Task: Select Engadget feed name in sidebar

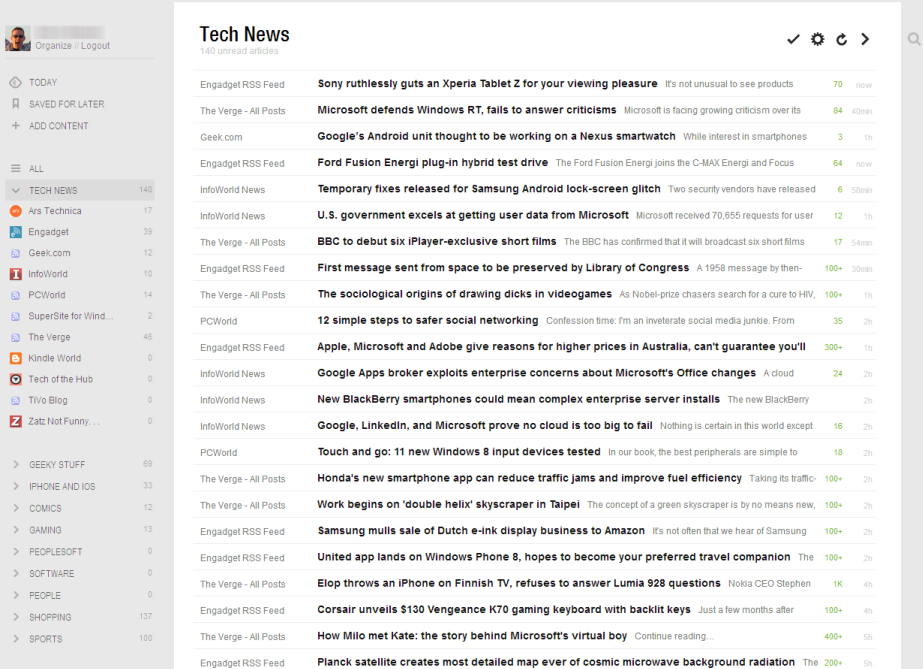Action: click(48, 232)
